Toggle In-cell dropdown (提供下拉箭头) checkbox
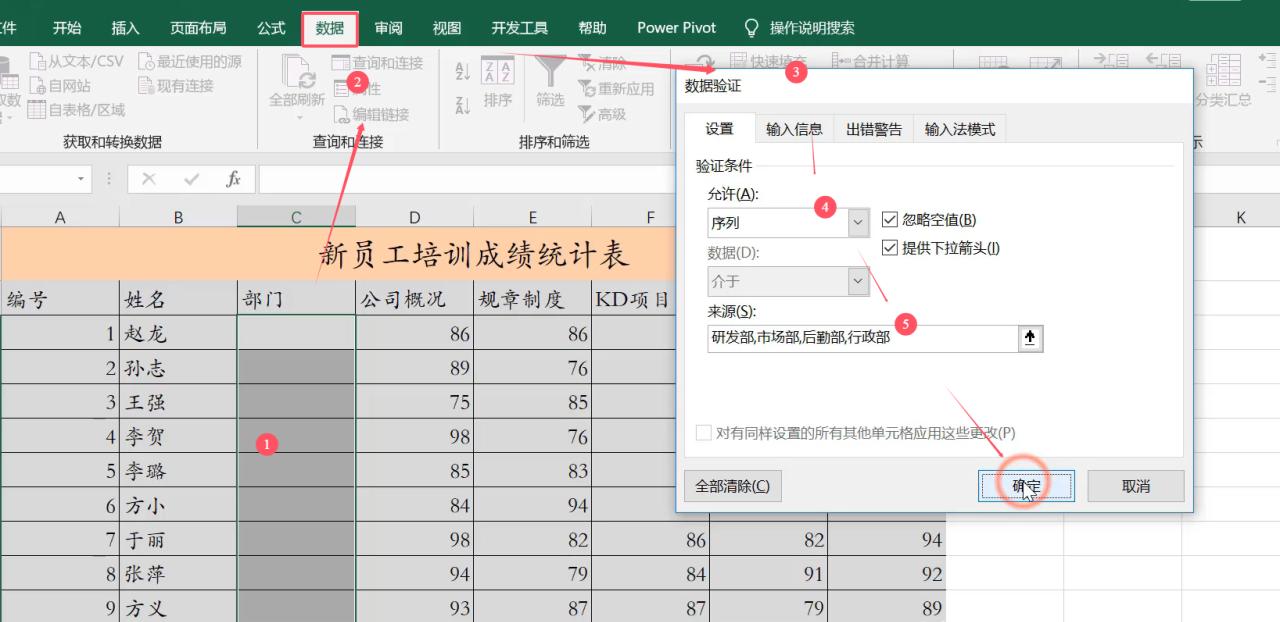Screen dimensions: 1280x622 click(x=890, y=248)
